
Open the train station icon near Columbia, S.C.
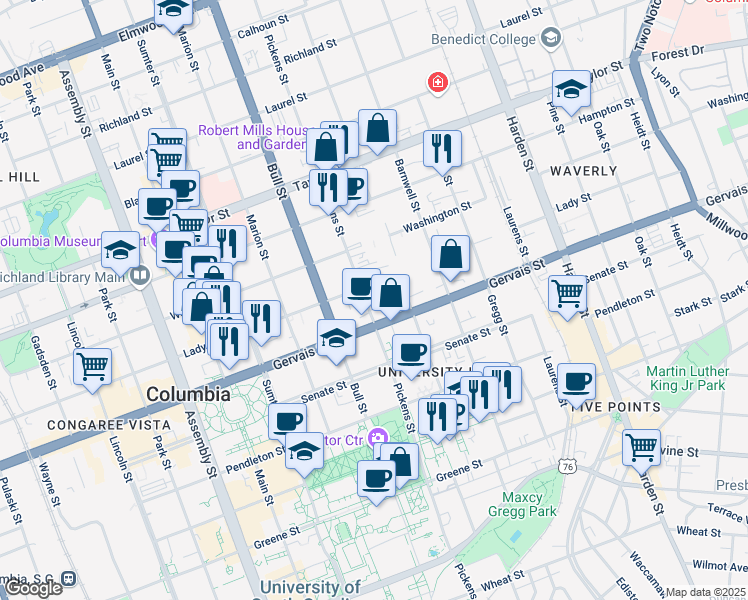[x=70, y=579]
